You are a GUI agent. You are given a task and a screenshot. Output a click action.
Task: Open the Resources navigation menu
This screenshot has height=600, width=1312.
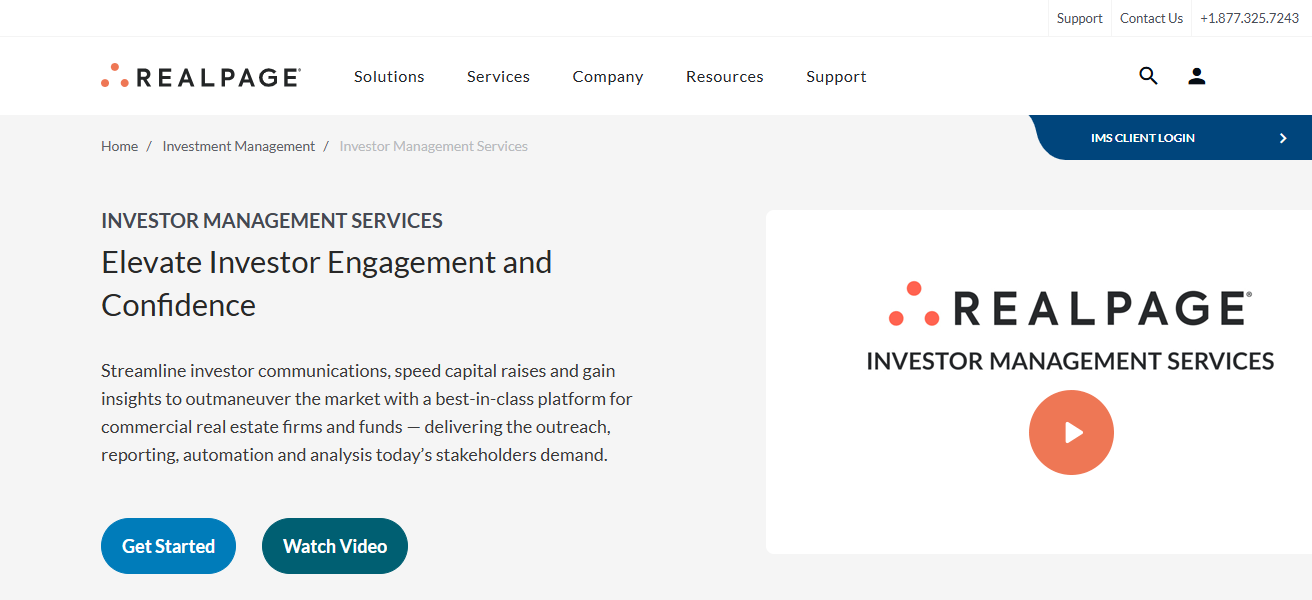[x=724, y=76]
